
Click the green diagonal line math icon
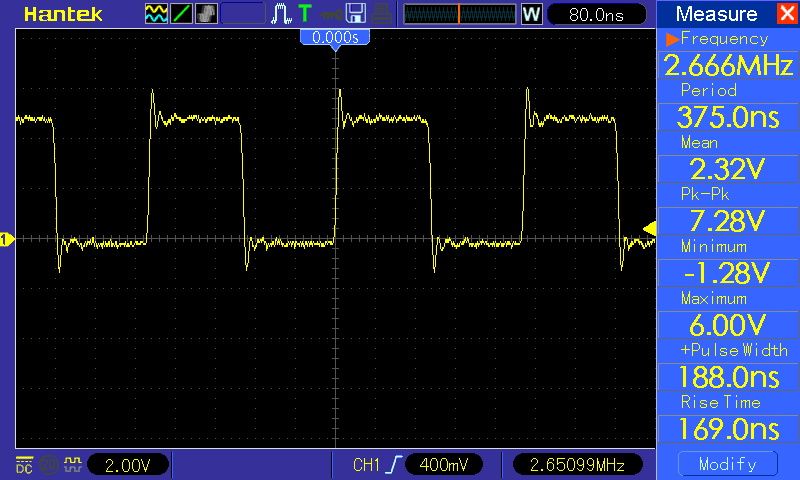pos(181,14)
